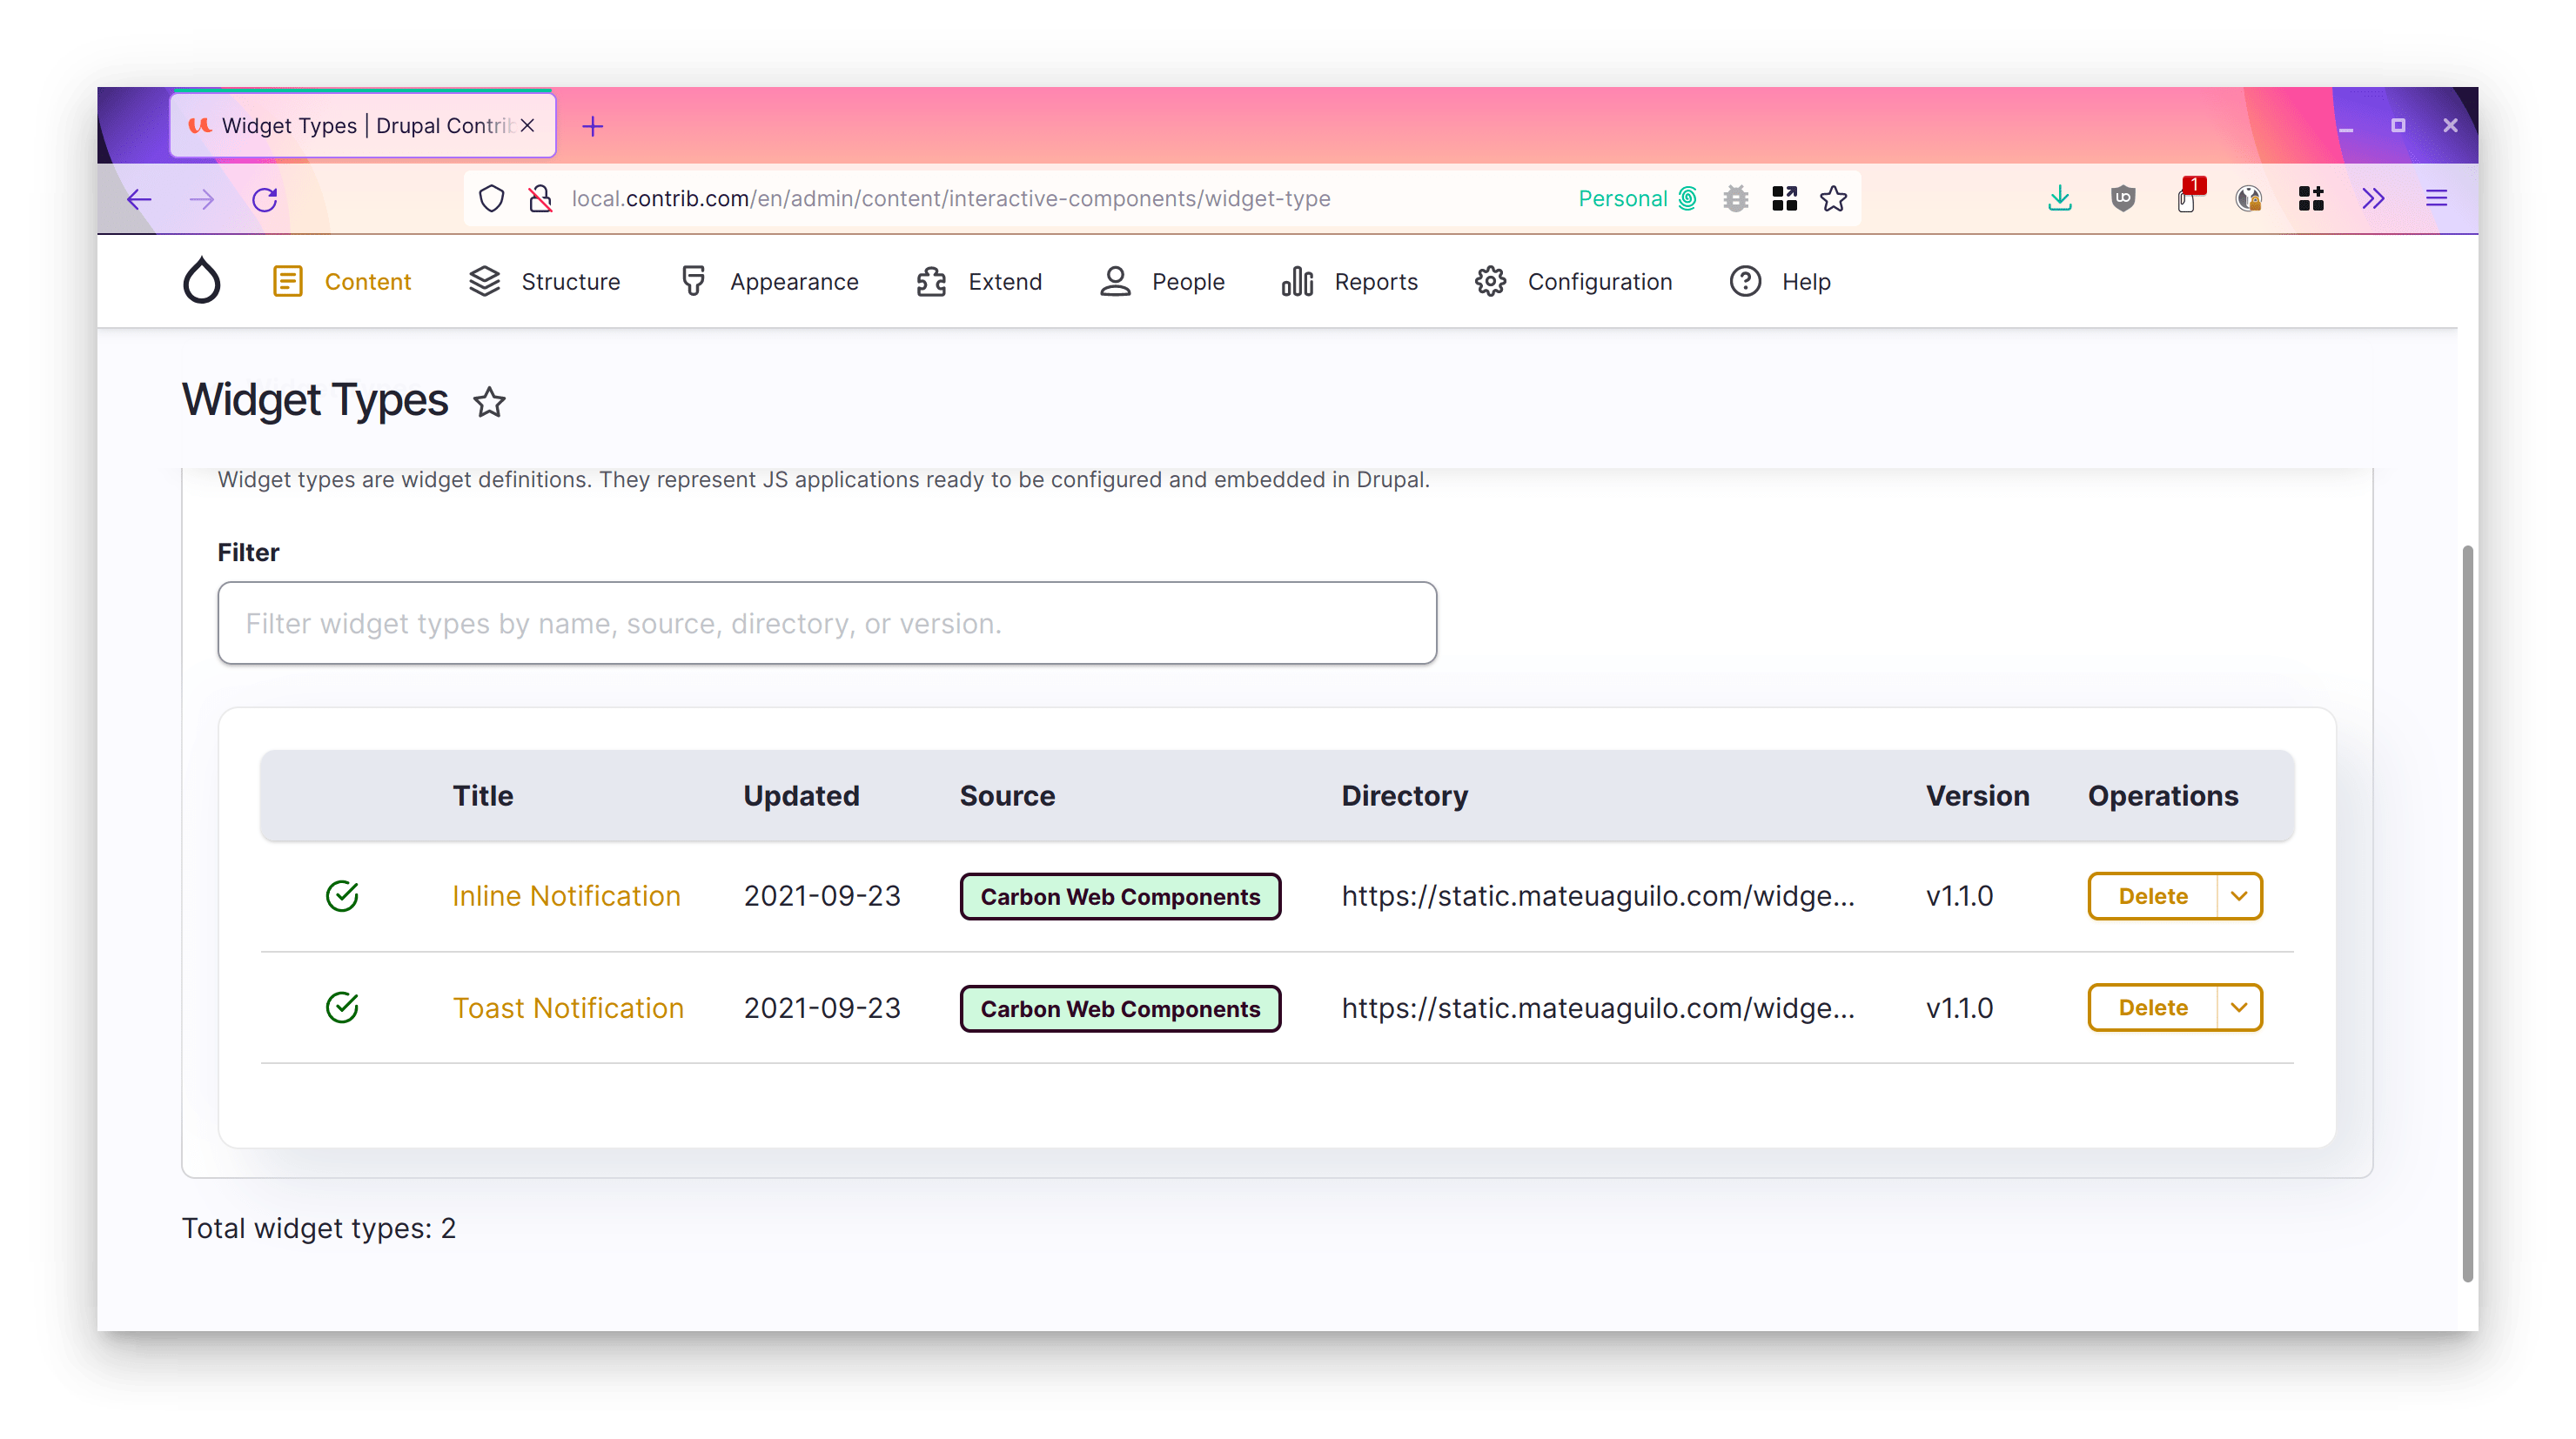Open the Firefox hamburger application menu
This screenshot has height=1439, width=2576.
click(2436, 199)
